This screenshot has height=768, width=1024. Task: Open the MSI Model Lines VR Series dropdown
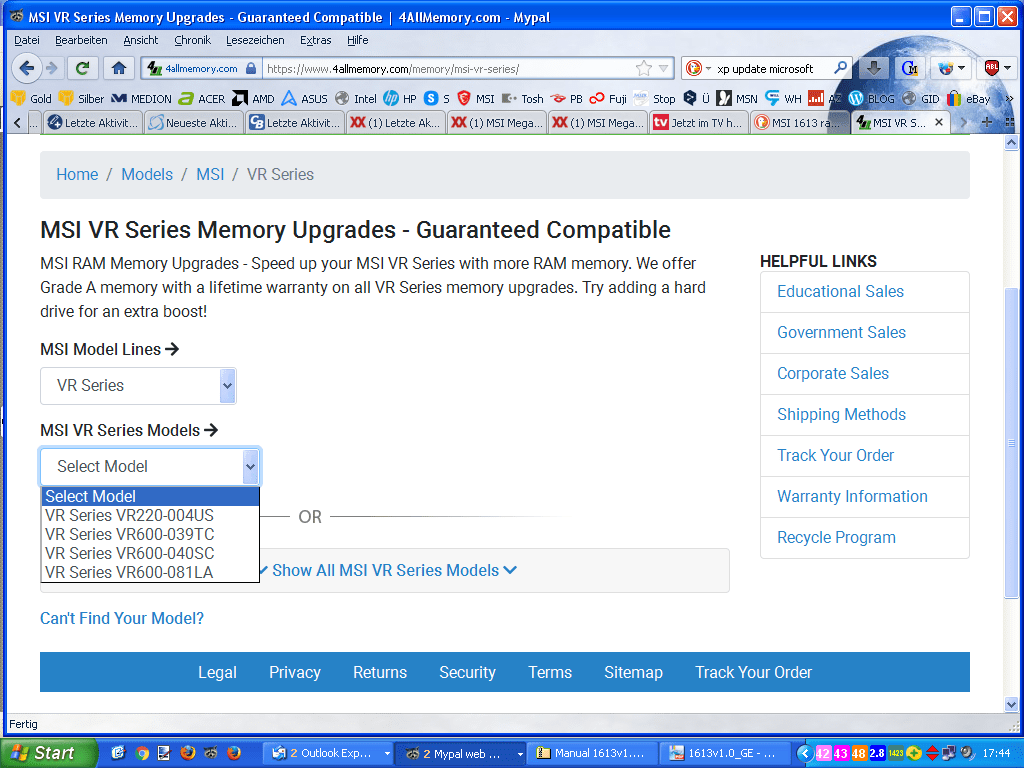click(138, 385)
